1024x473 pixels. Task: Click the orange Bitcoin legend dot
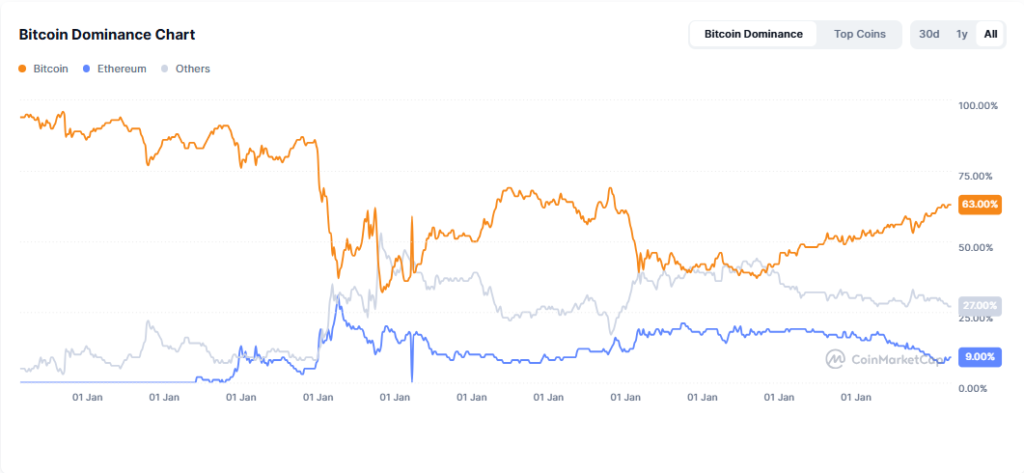pos(24,69)
